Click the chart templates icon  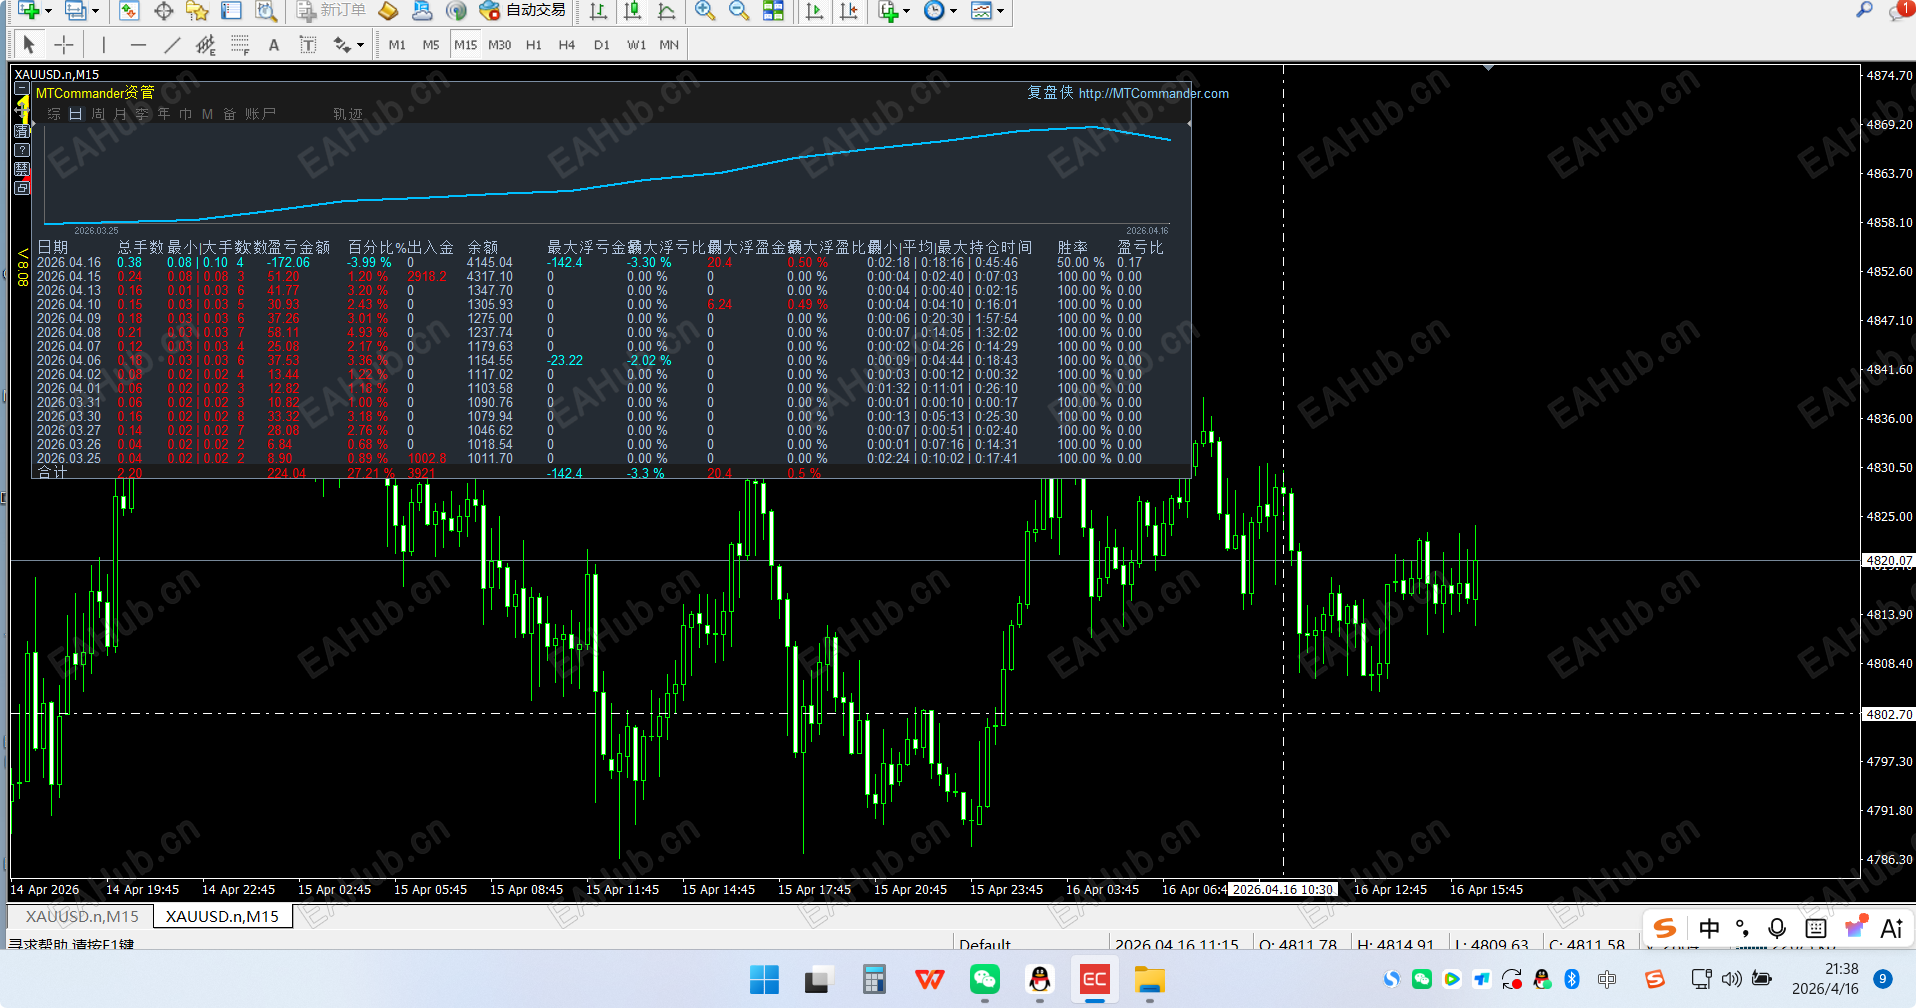coord(981,10)
